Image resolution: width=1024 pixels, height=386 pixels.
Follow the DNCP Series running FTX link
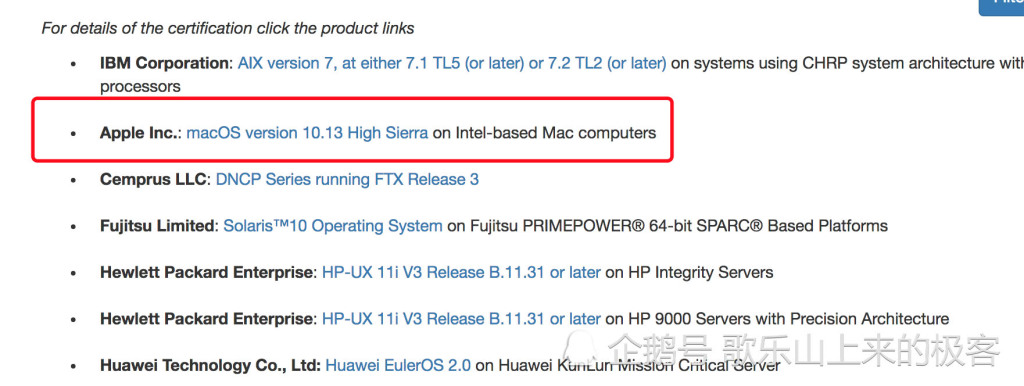(x=347, y=179)
